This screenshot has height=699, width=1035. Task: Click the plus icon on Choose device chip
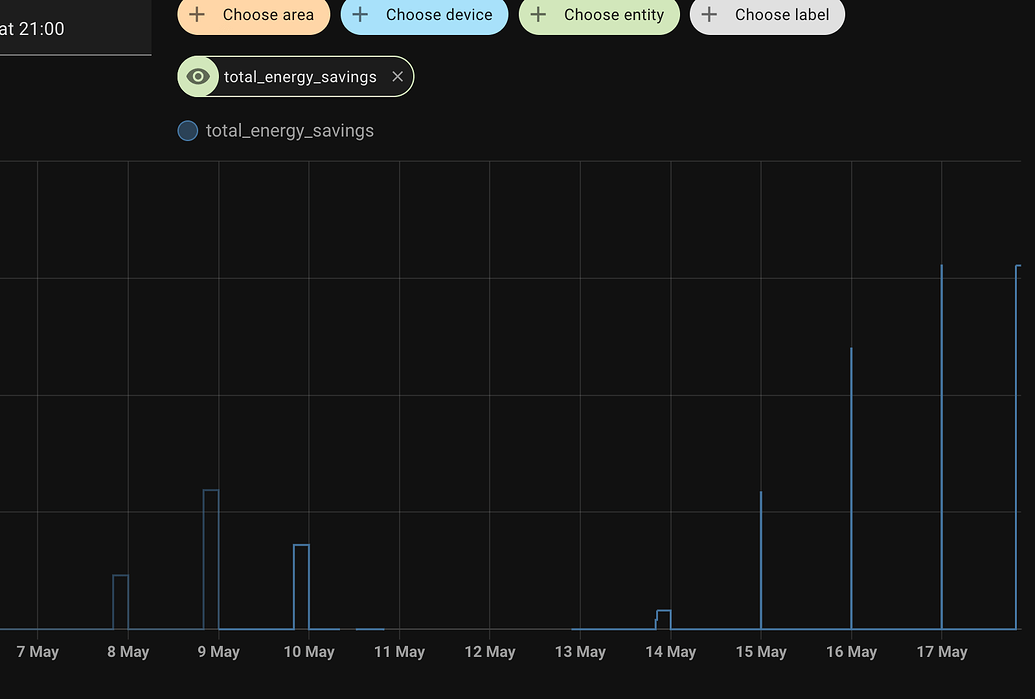coord(360,15)
